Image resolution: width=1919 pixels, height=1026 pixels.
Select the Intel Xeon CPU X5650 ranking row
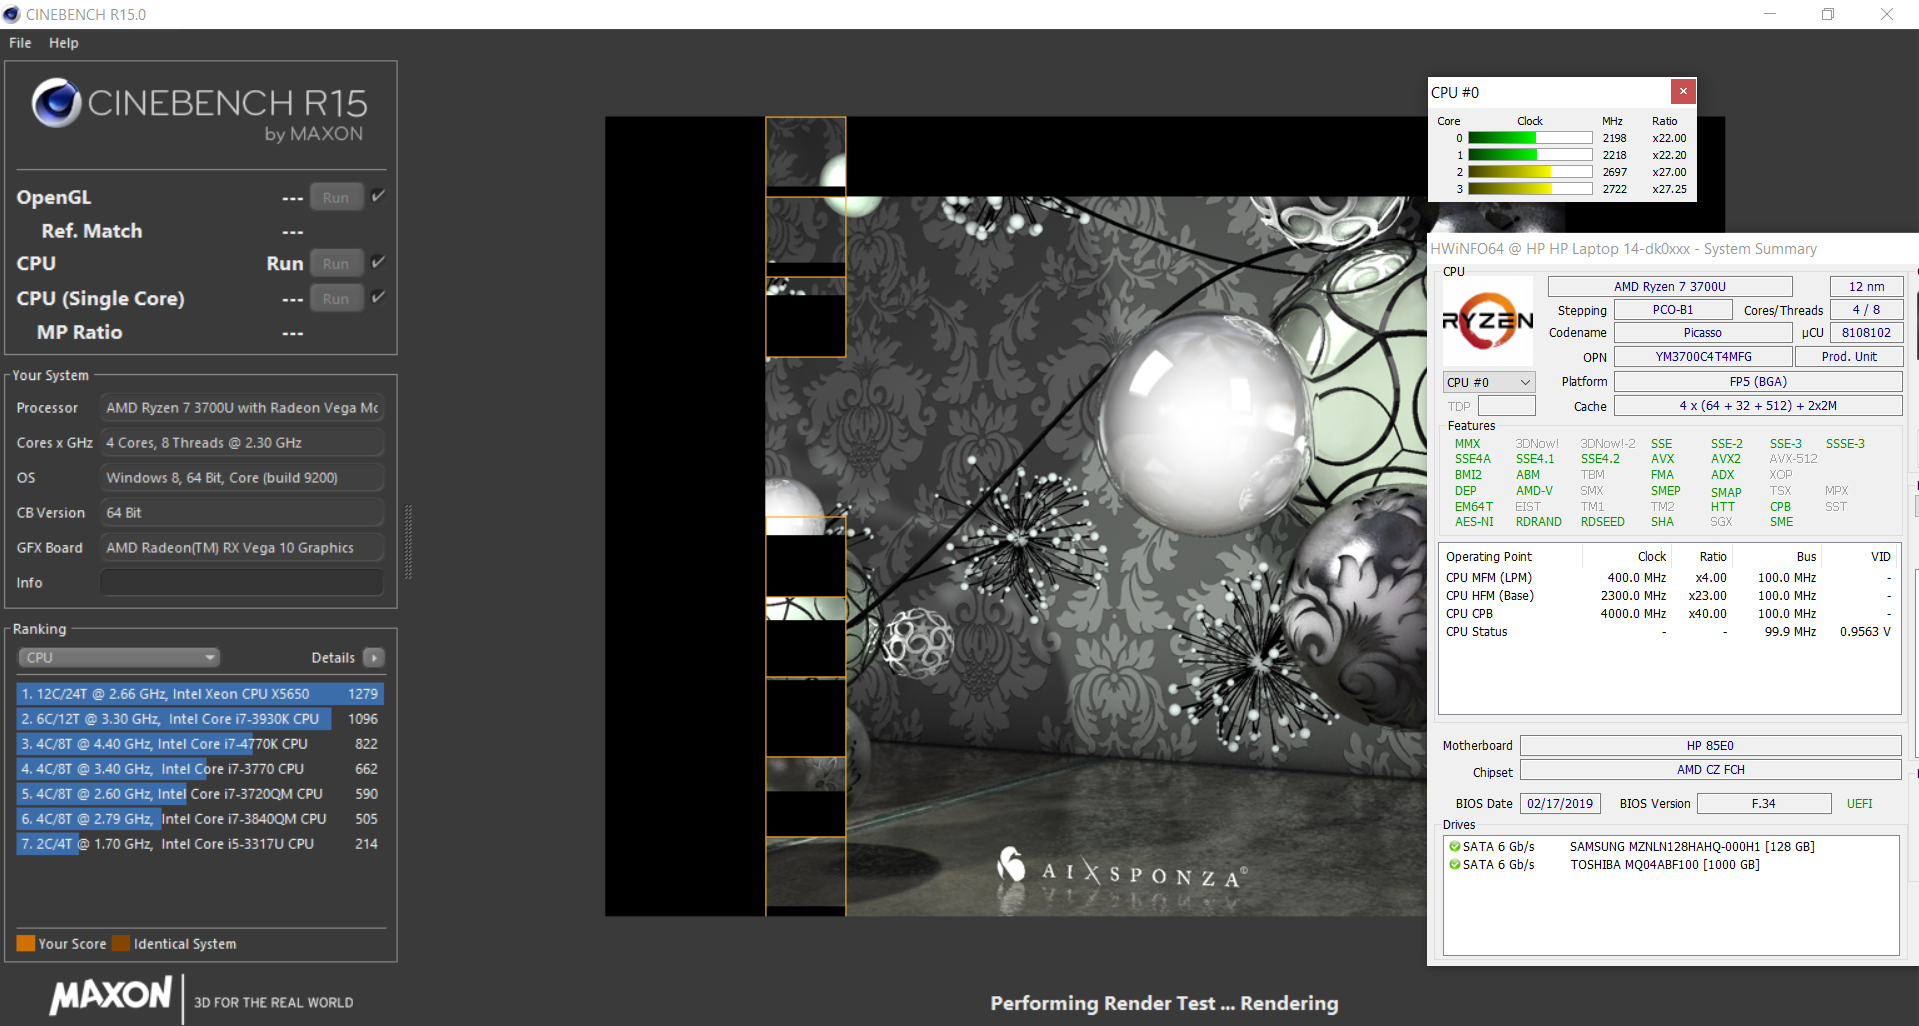click(x=200, y=694)
